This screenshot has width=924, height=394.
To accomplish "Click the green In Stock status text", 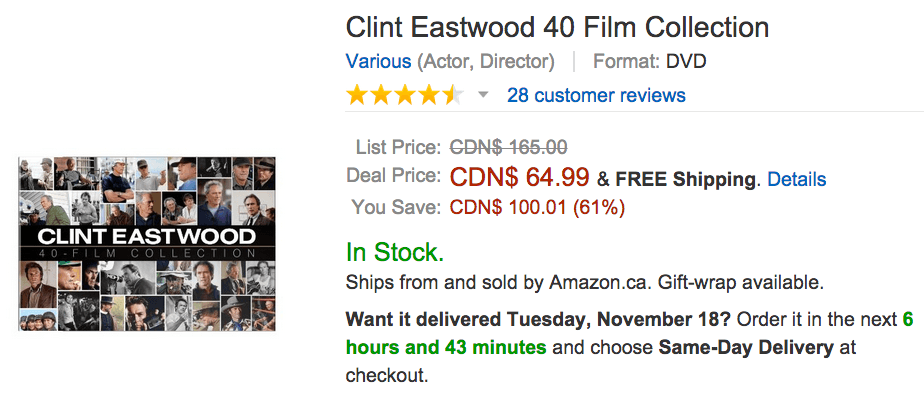I will tap(395, 253).
